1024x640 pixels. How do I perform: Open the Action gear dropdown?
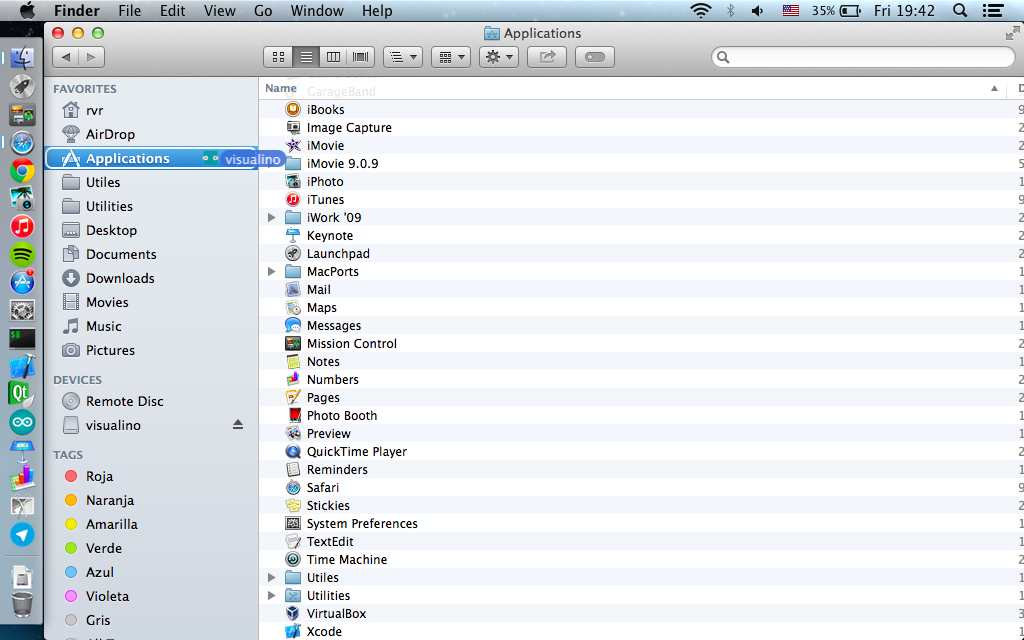(499, 57)
